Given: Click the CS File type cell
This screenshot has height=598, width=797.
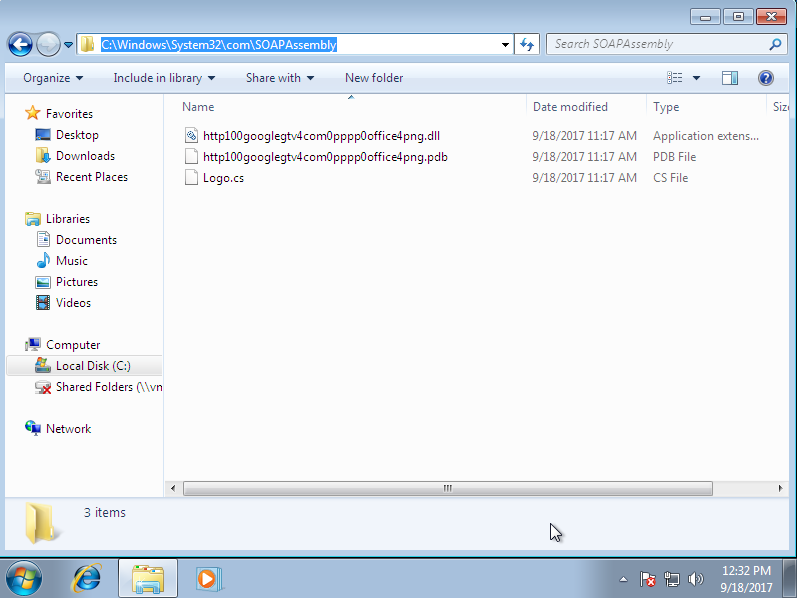Looking at the screenshot, I should coord(670,178).
